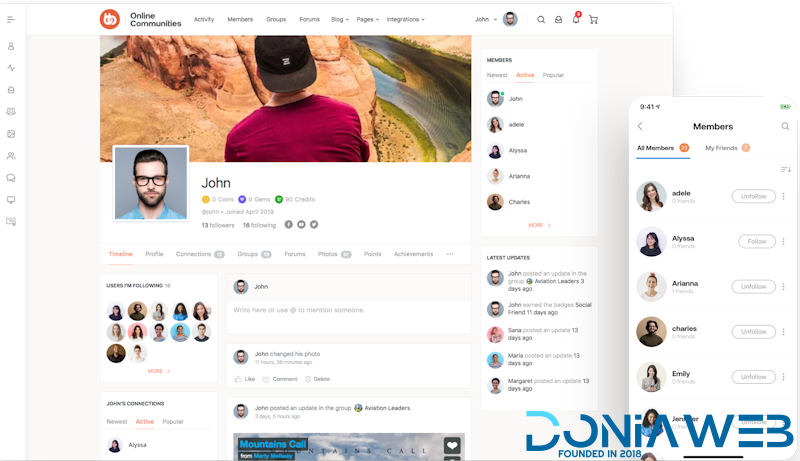Select the Popular tab in Members widget
The width and height of the screenshot is (800, 461).
coord(553,75)
